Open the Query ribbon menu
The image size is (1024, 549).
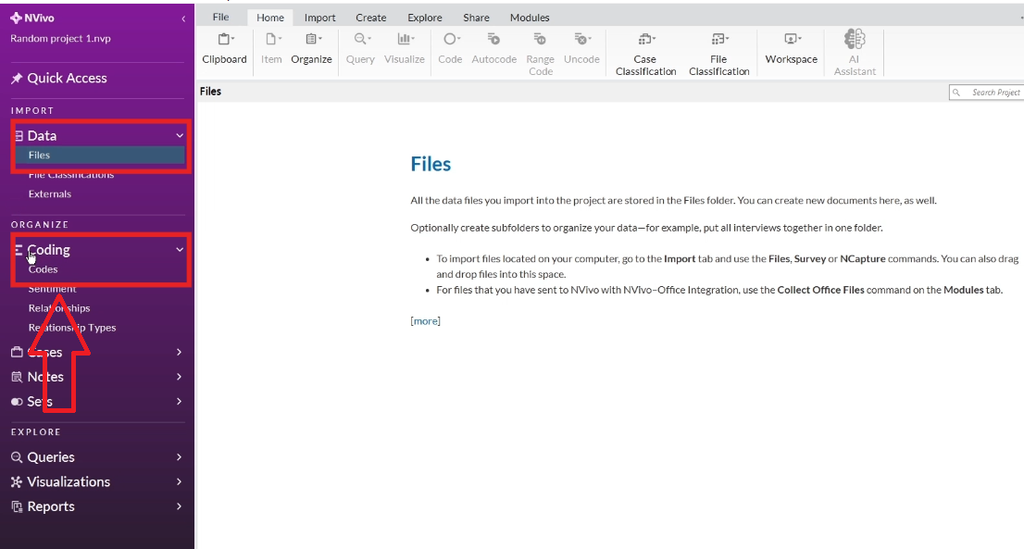point(360,48)
